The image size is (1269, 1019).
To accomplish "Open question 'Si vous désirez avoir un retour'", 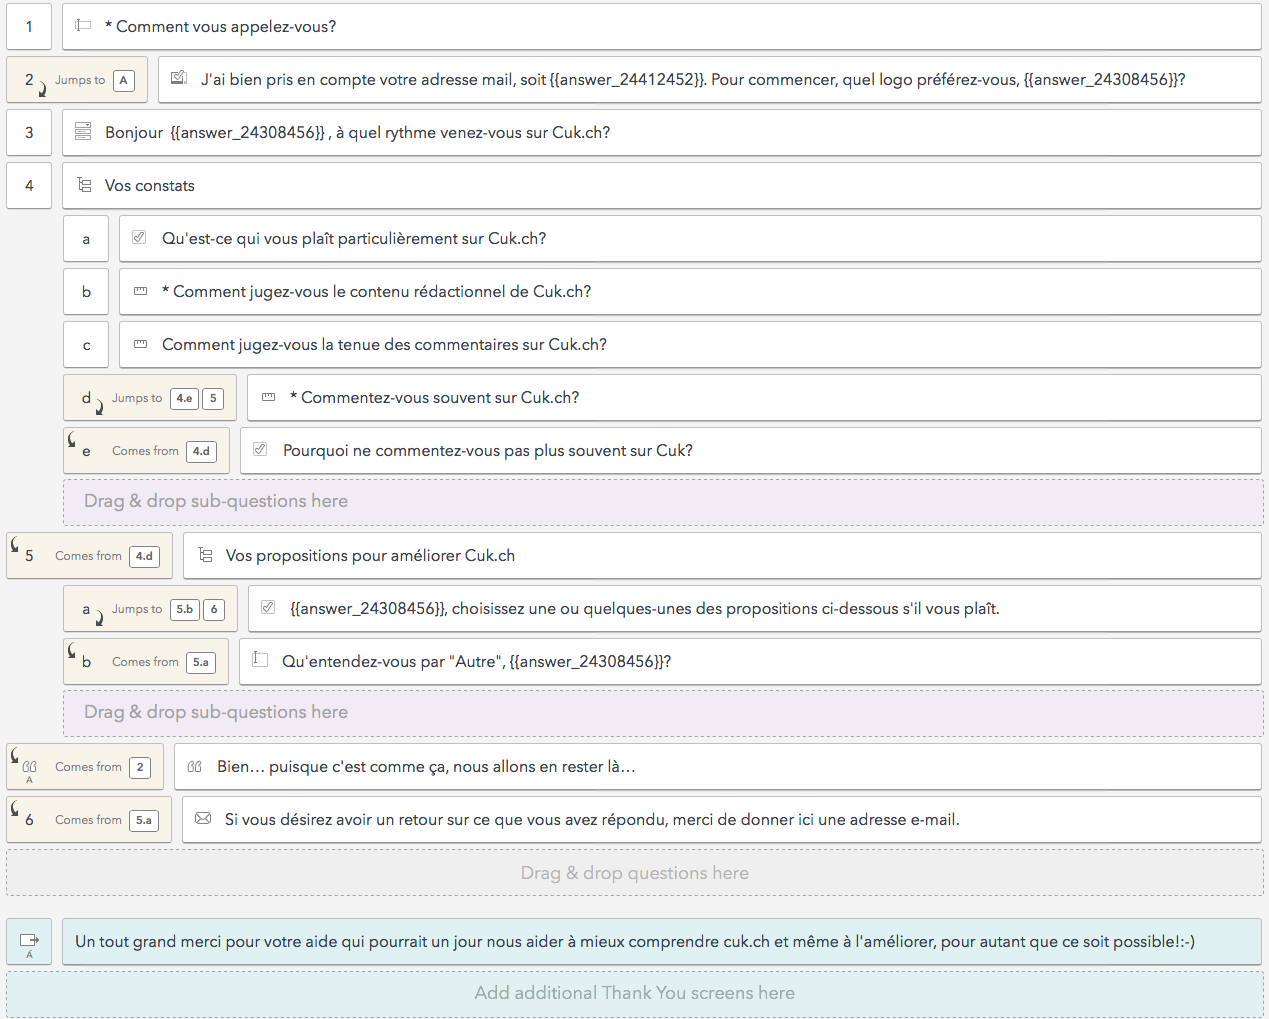I will click(x=721, y=819).
